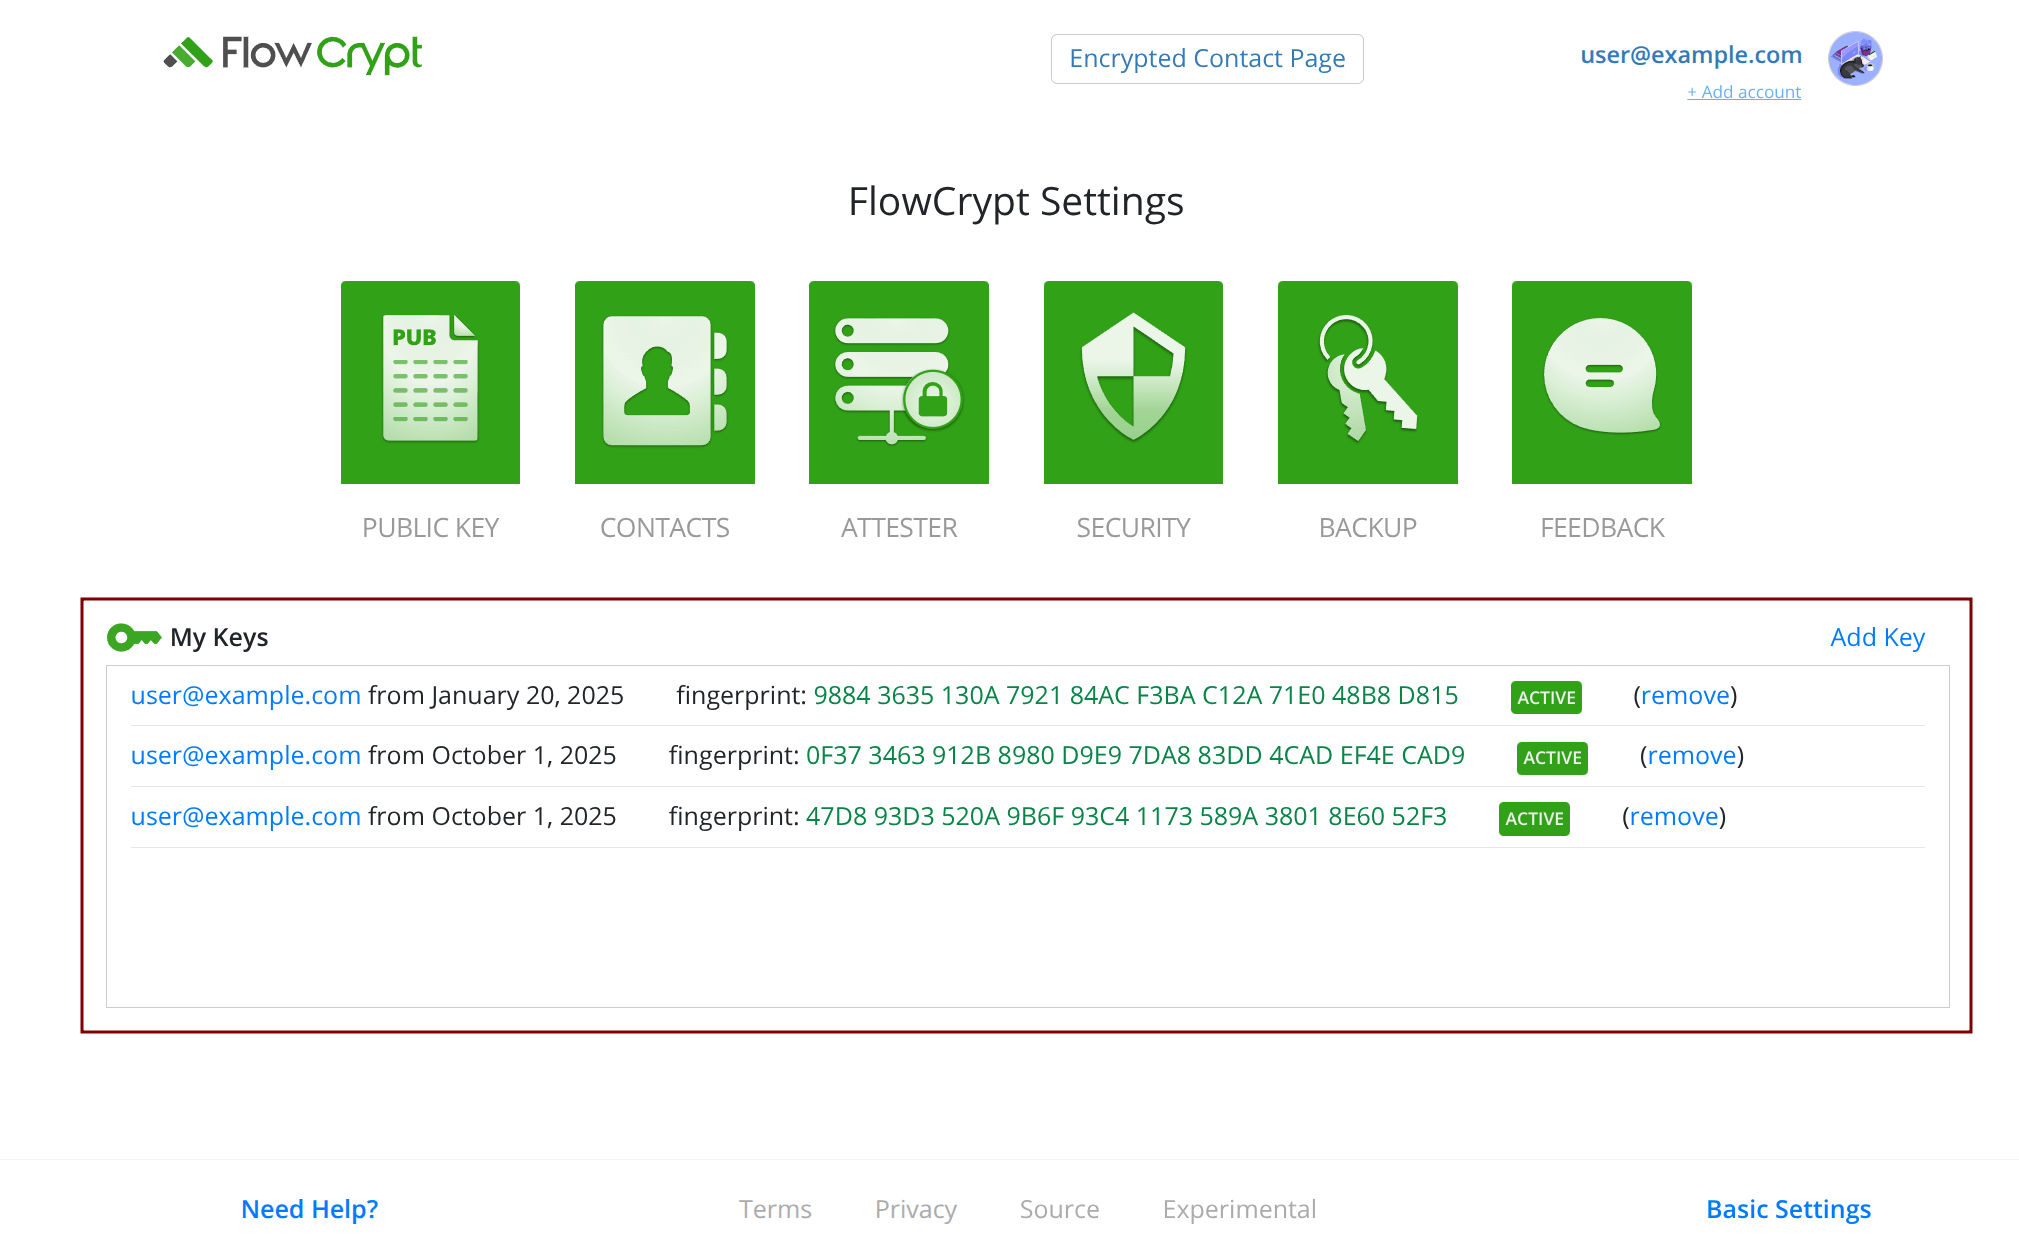Remove the key with fingerprint ending 52F3
The width and height of the screenshot is (2019, 1256).
point(1673,817)
